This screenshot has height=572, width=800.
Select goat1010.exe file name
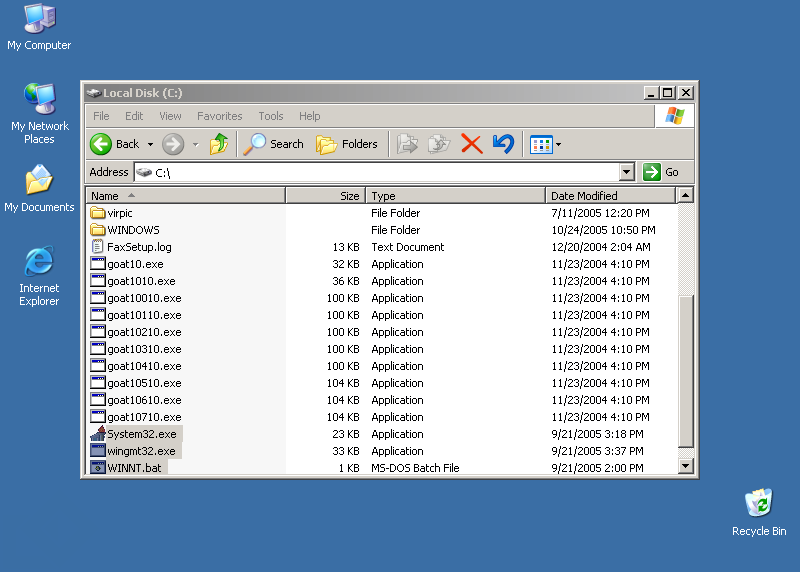point(141,281)
